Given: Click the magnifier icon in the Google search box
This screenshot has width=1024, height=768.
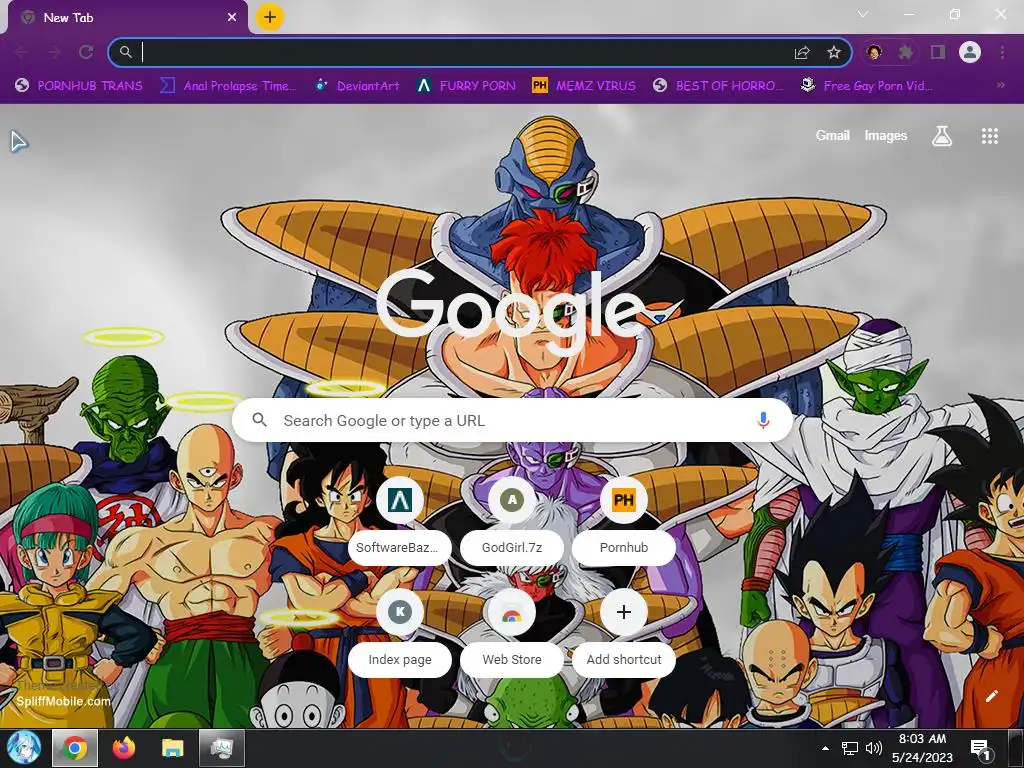Looking at the screenshot, I should click(x=259, y=420).
